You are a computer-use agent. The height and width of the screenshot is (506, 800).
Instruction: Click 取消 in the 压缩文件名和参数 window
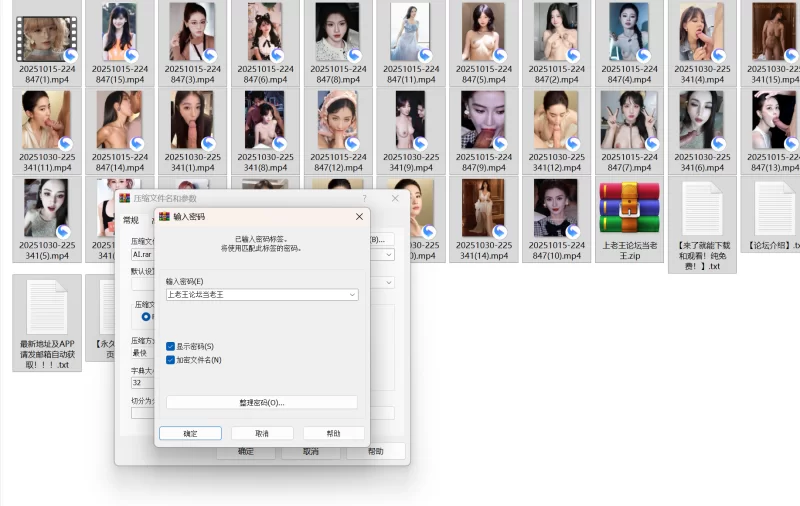pyautogui.click(x=311, y=451)
